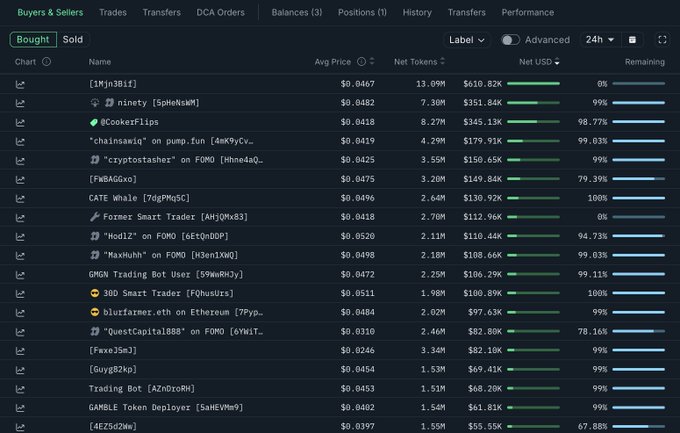
Task: Open the Performance tab
Action: [528, 13]
